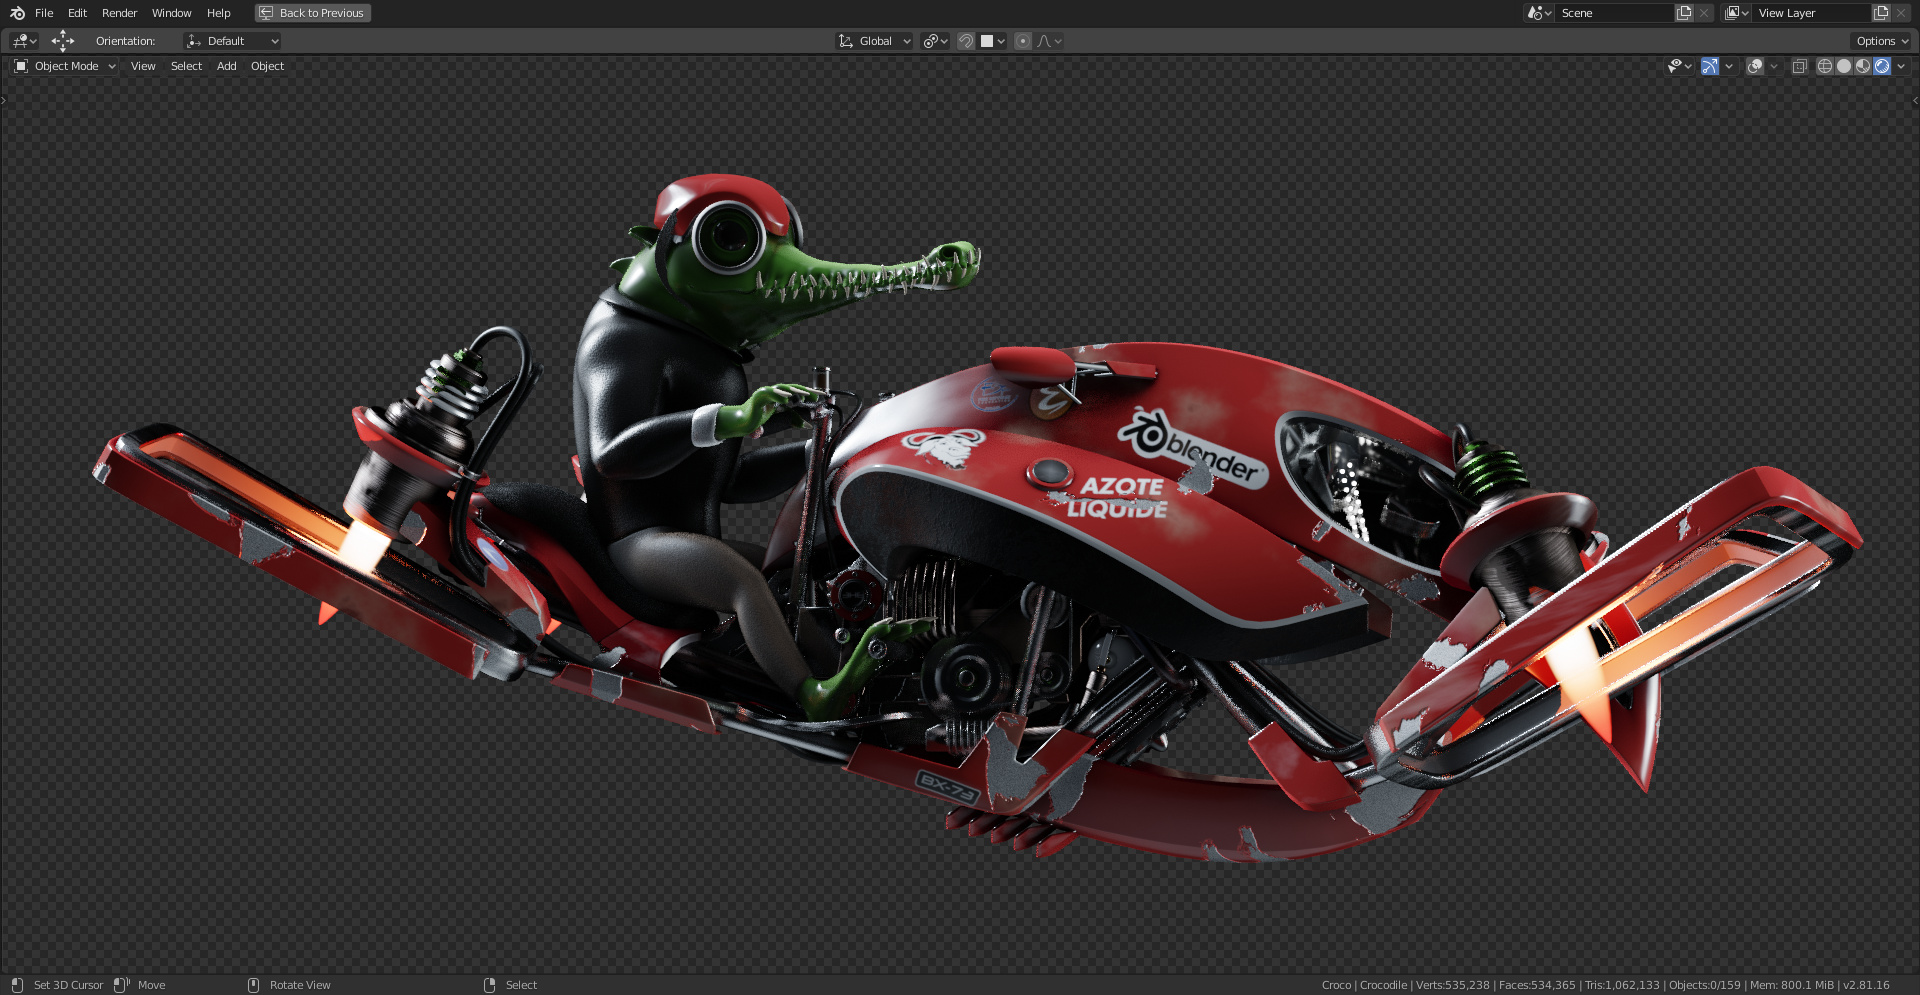Viewport: 1920px width, 995px height.
Task: Open the Render menu
Action: click(x=119, y=13)
